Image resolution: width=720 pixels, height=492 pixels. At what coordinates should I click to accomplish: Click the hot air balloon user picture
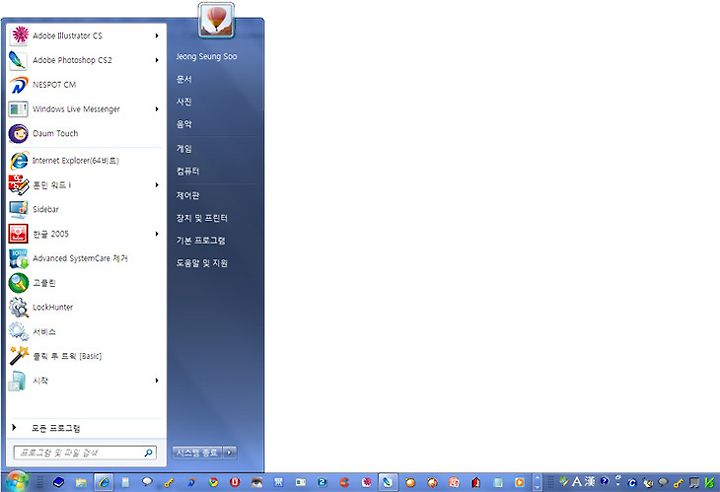click(216, 20)
